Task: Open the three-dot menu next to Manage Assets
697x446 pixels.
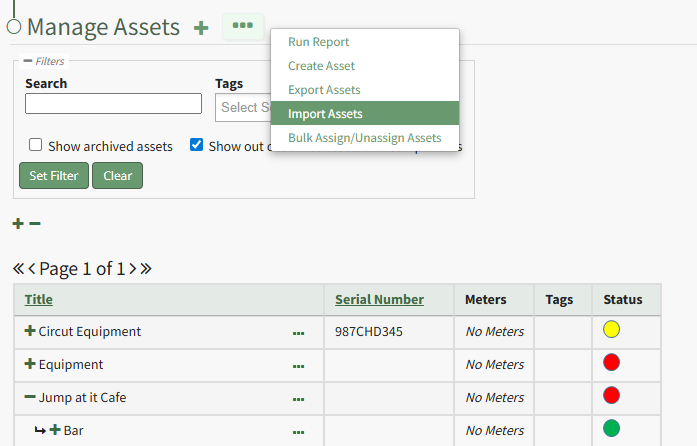Action: click(242, 26)
